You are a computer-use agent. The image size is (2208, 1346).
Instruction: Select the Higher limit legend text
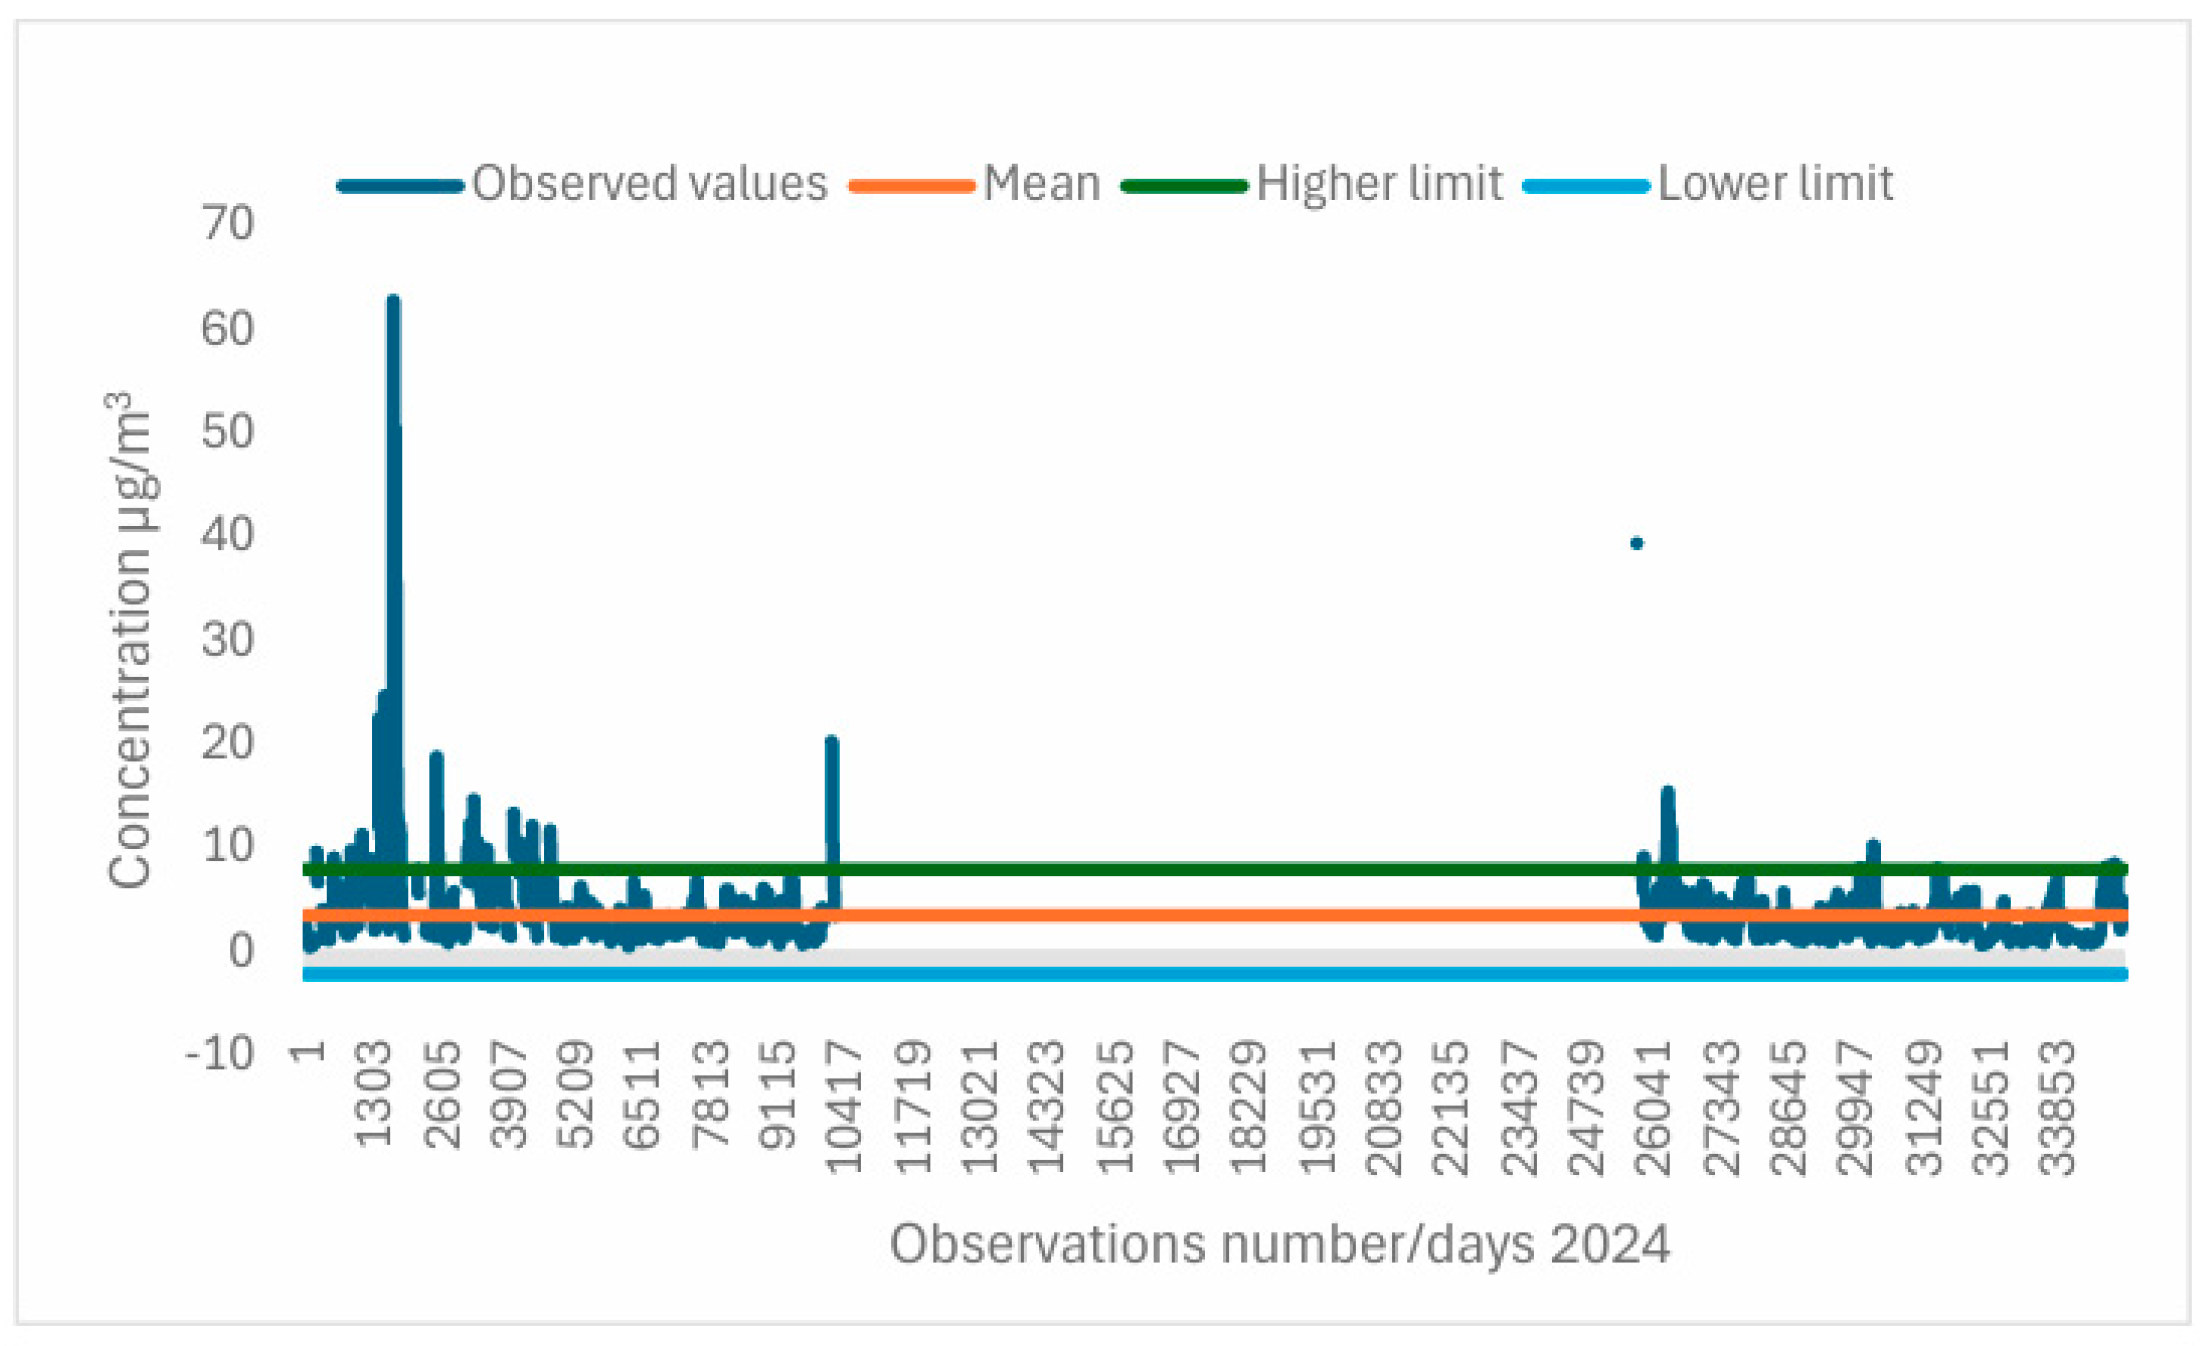(x=1379, y=184)
